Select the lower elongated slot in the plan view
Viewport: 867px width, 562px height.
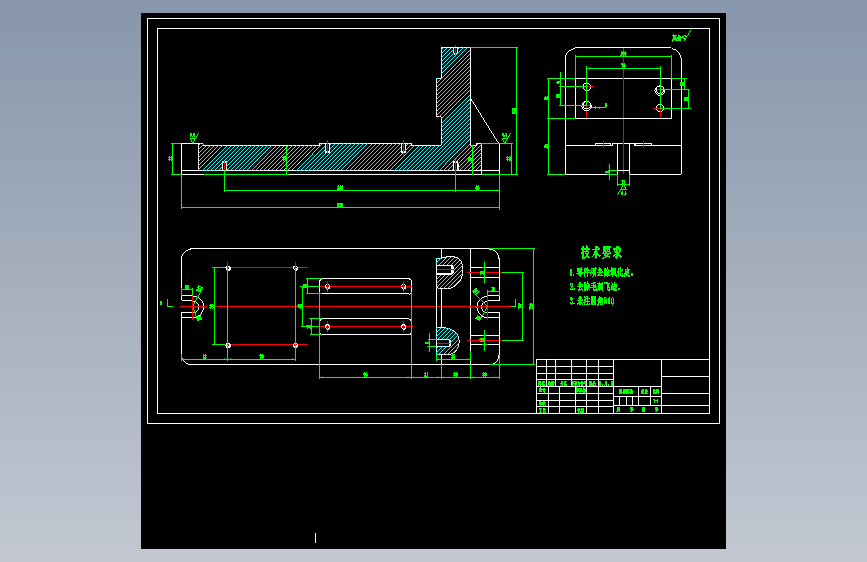(365, 326)
